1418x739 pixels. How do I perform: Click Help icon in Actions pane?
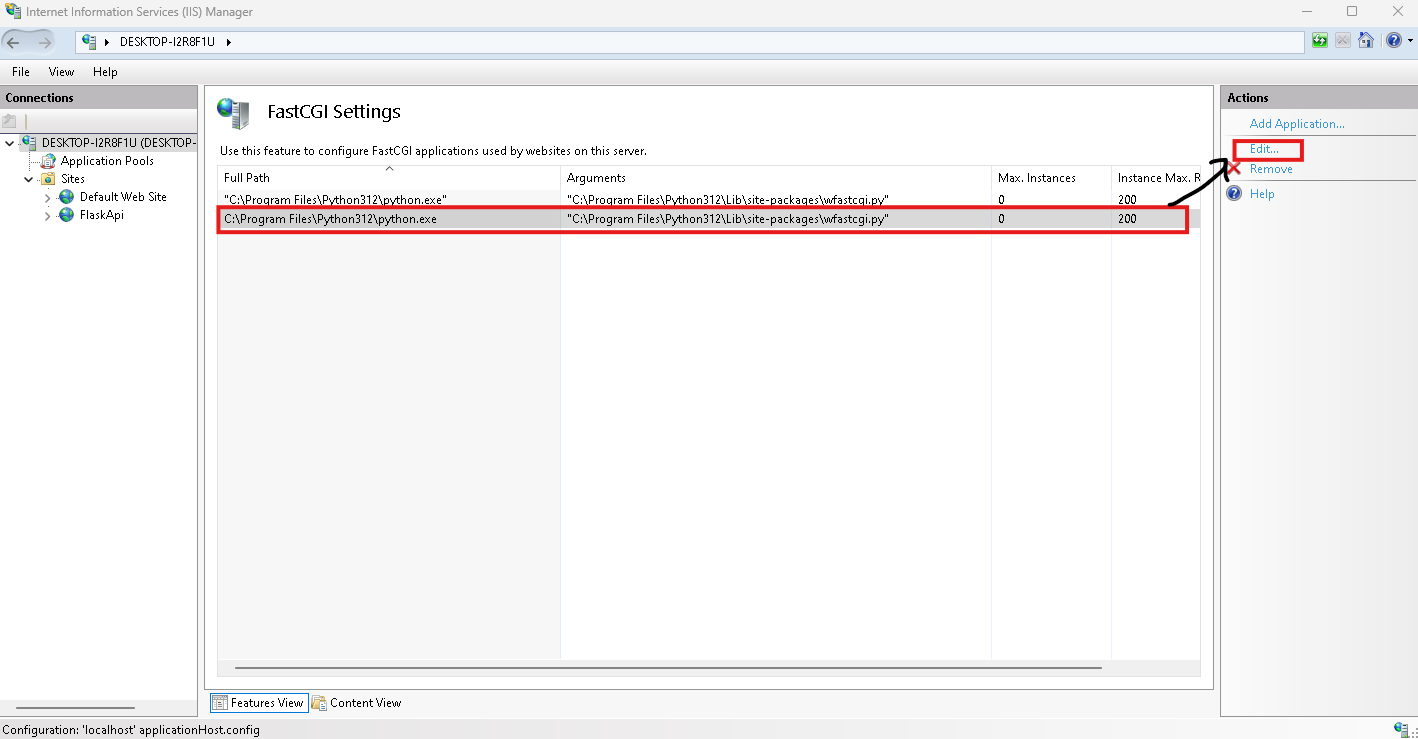(x=1234, y=194)
